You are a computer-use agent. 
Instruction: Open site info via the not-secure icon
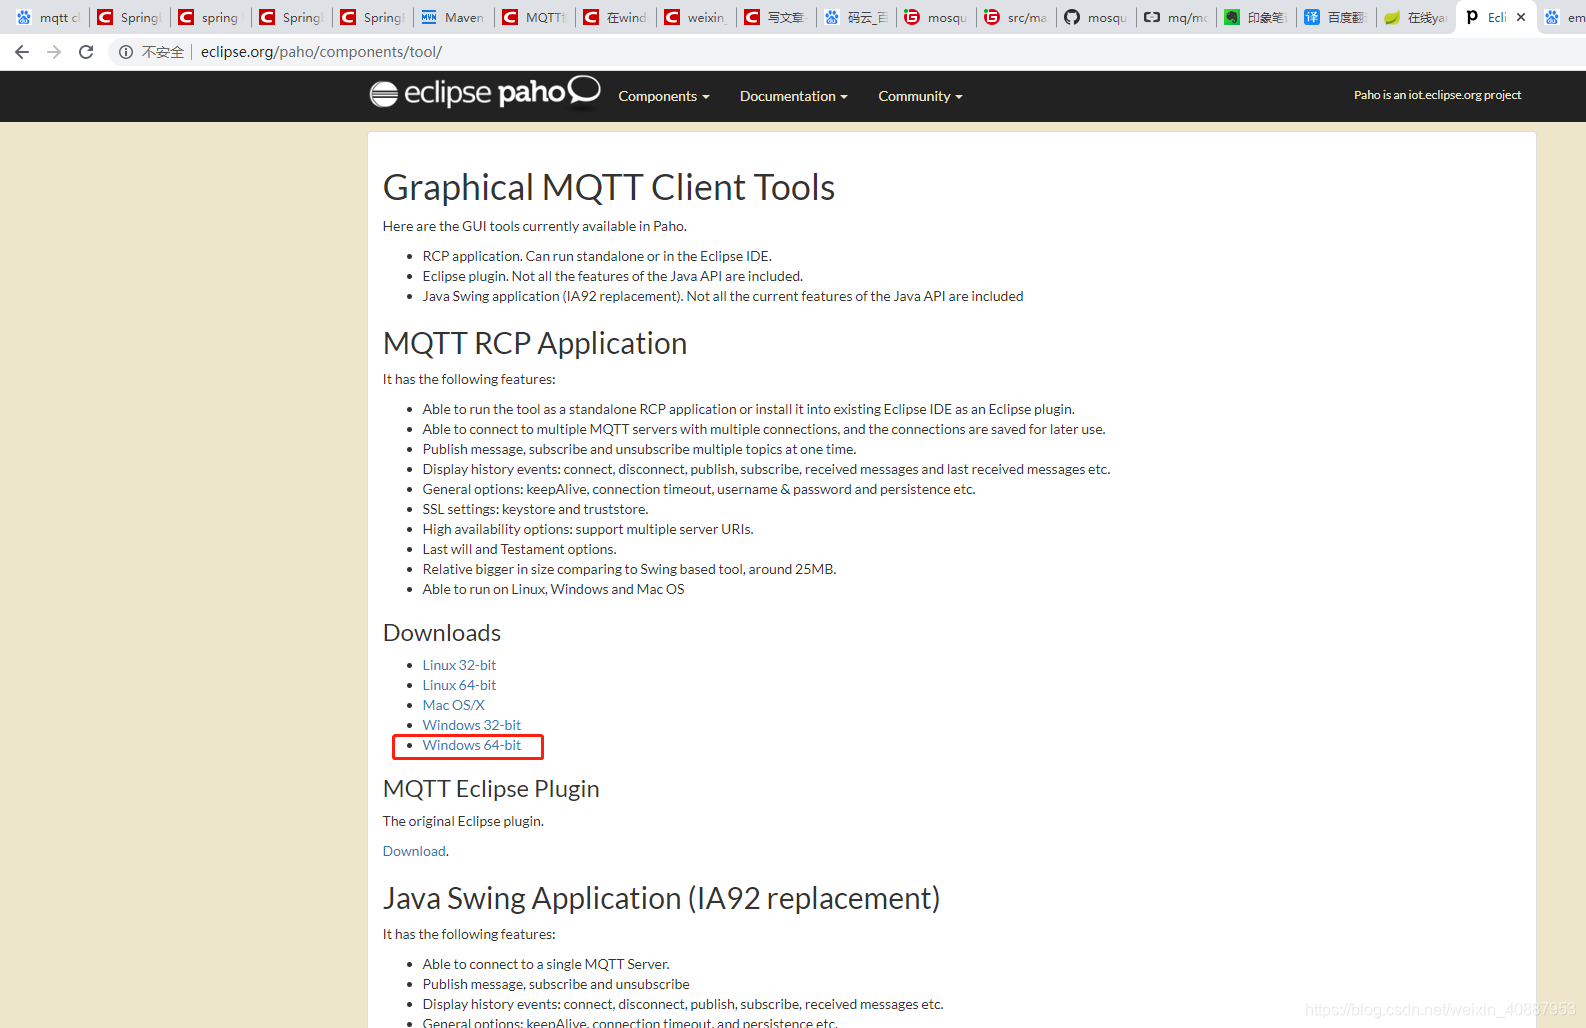pyautogui.click(x=126, y=52)
